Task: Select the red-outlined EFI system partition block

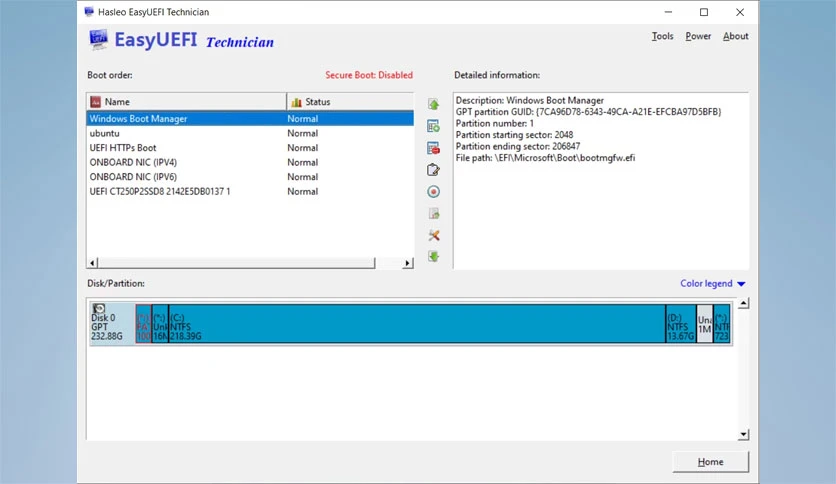Action: [143, 324]
